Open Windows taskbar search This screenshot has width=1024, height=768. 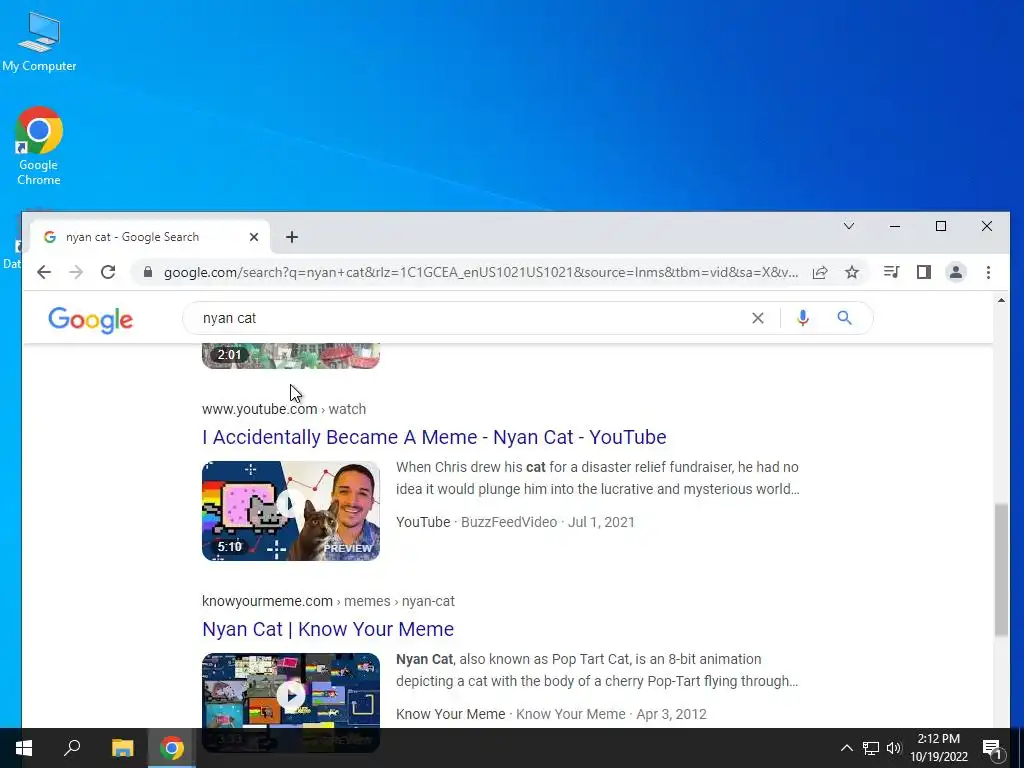click(72, 748)
